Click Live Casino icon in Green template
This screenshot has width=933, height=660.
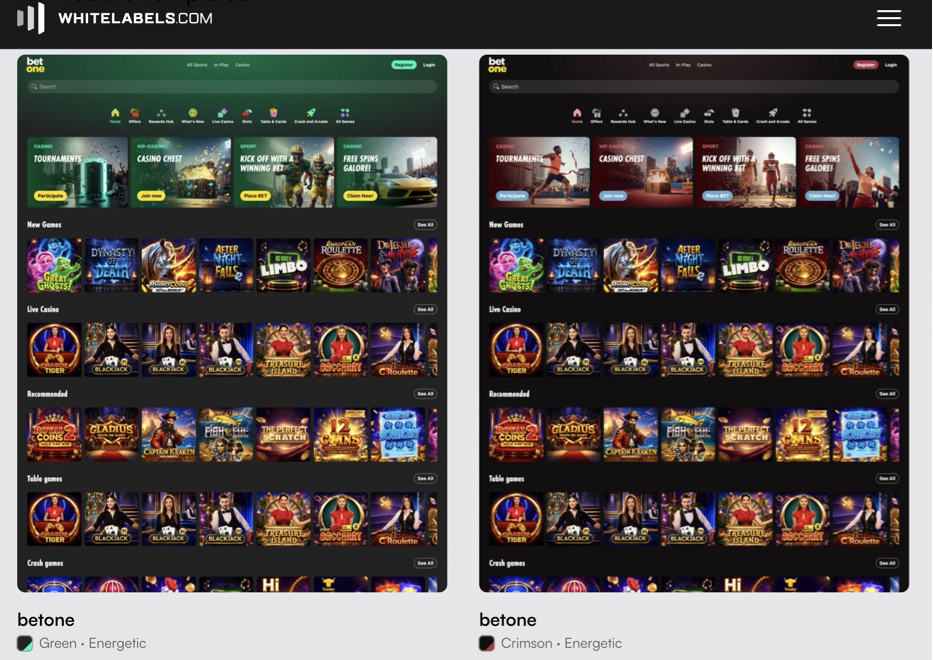(x=223, y=113)
